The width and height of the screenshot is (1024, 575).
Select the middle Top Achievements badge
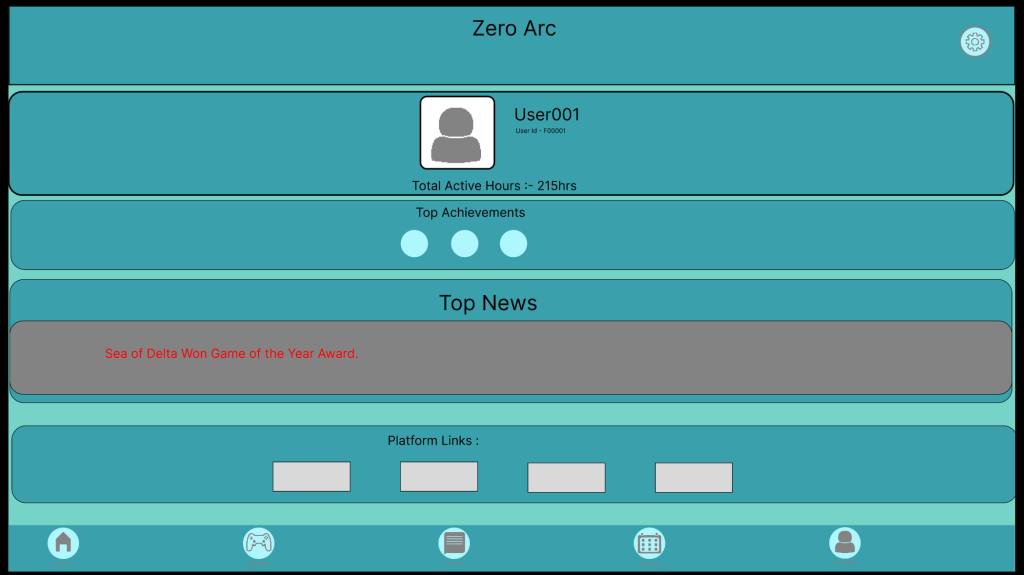[464, 244]
